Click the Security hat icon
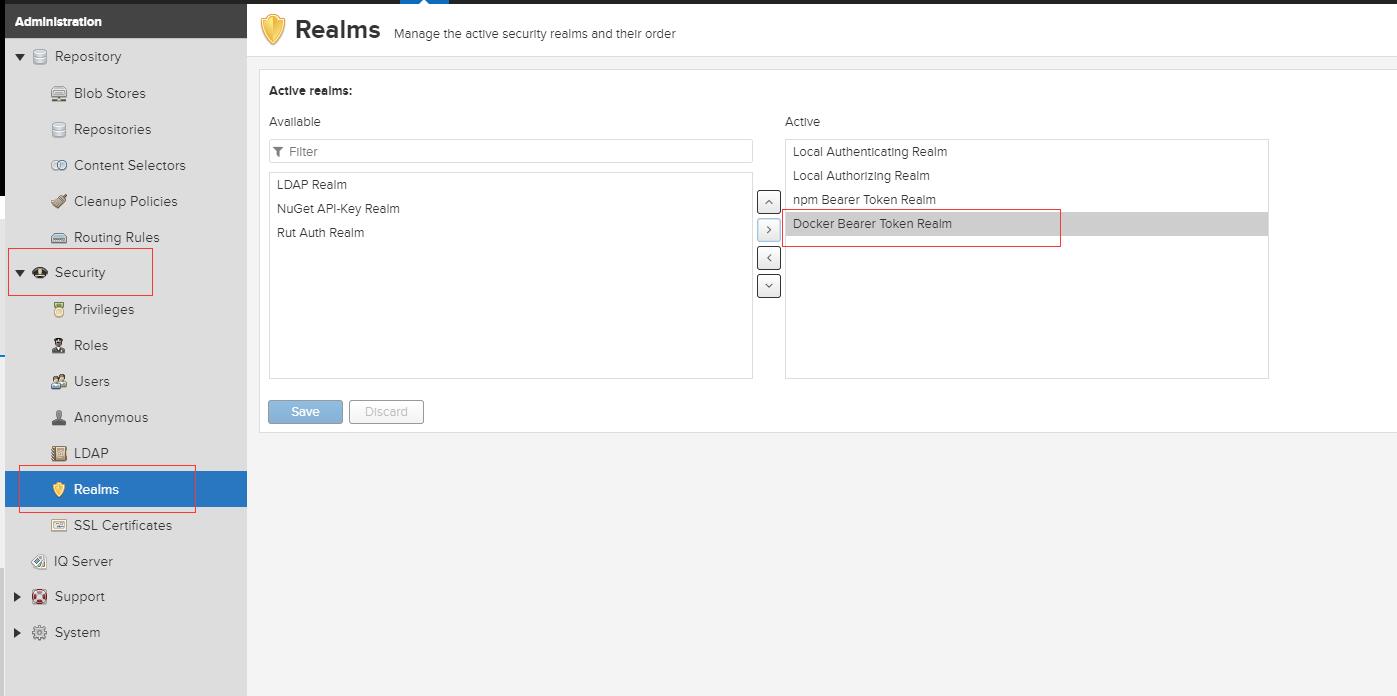 click(40, 273)
